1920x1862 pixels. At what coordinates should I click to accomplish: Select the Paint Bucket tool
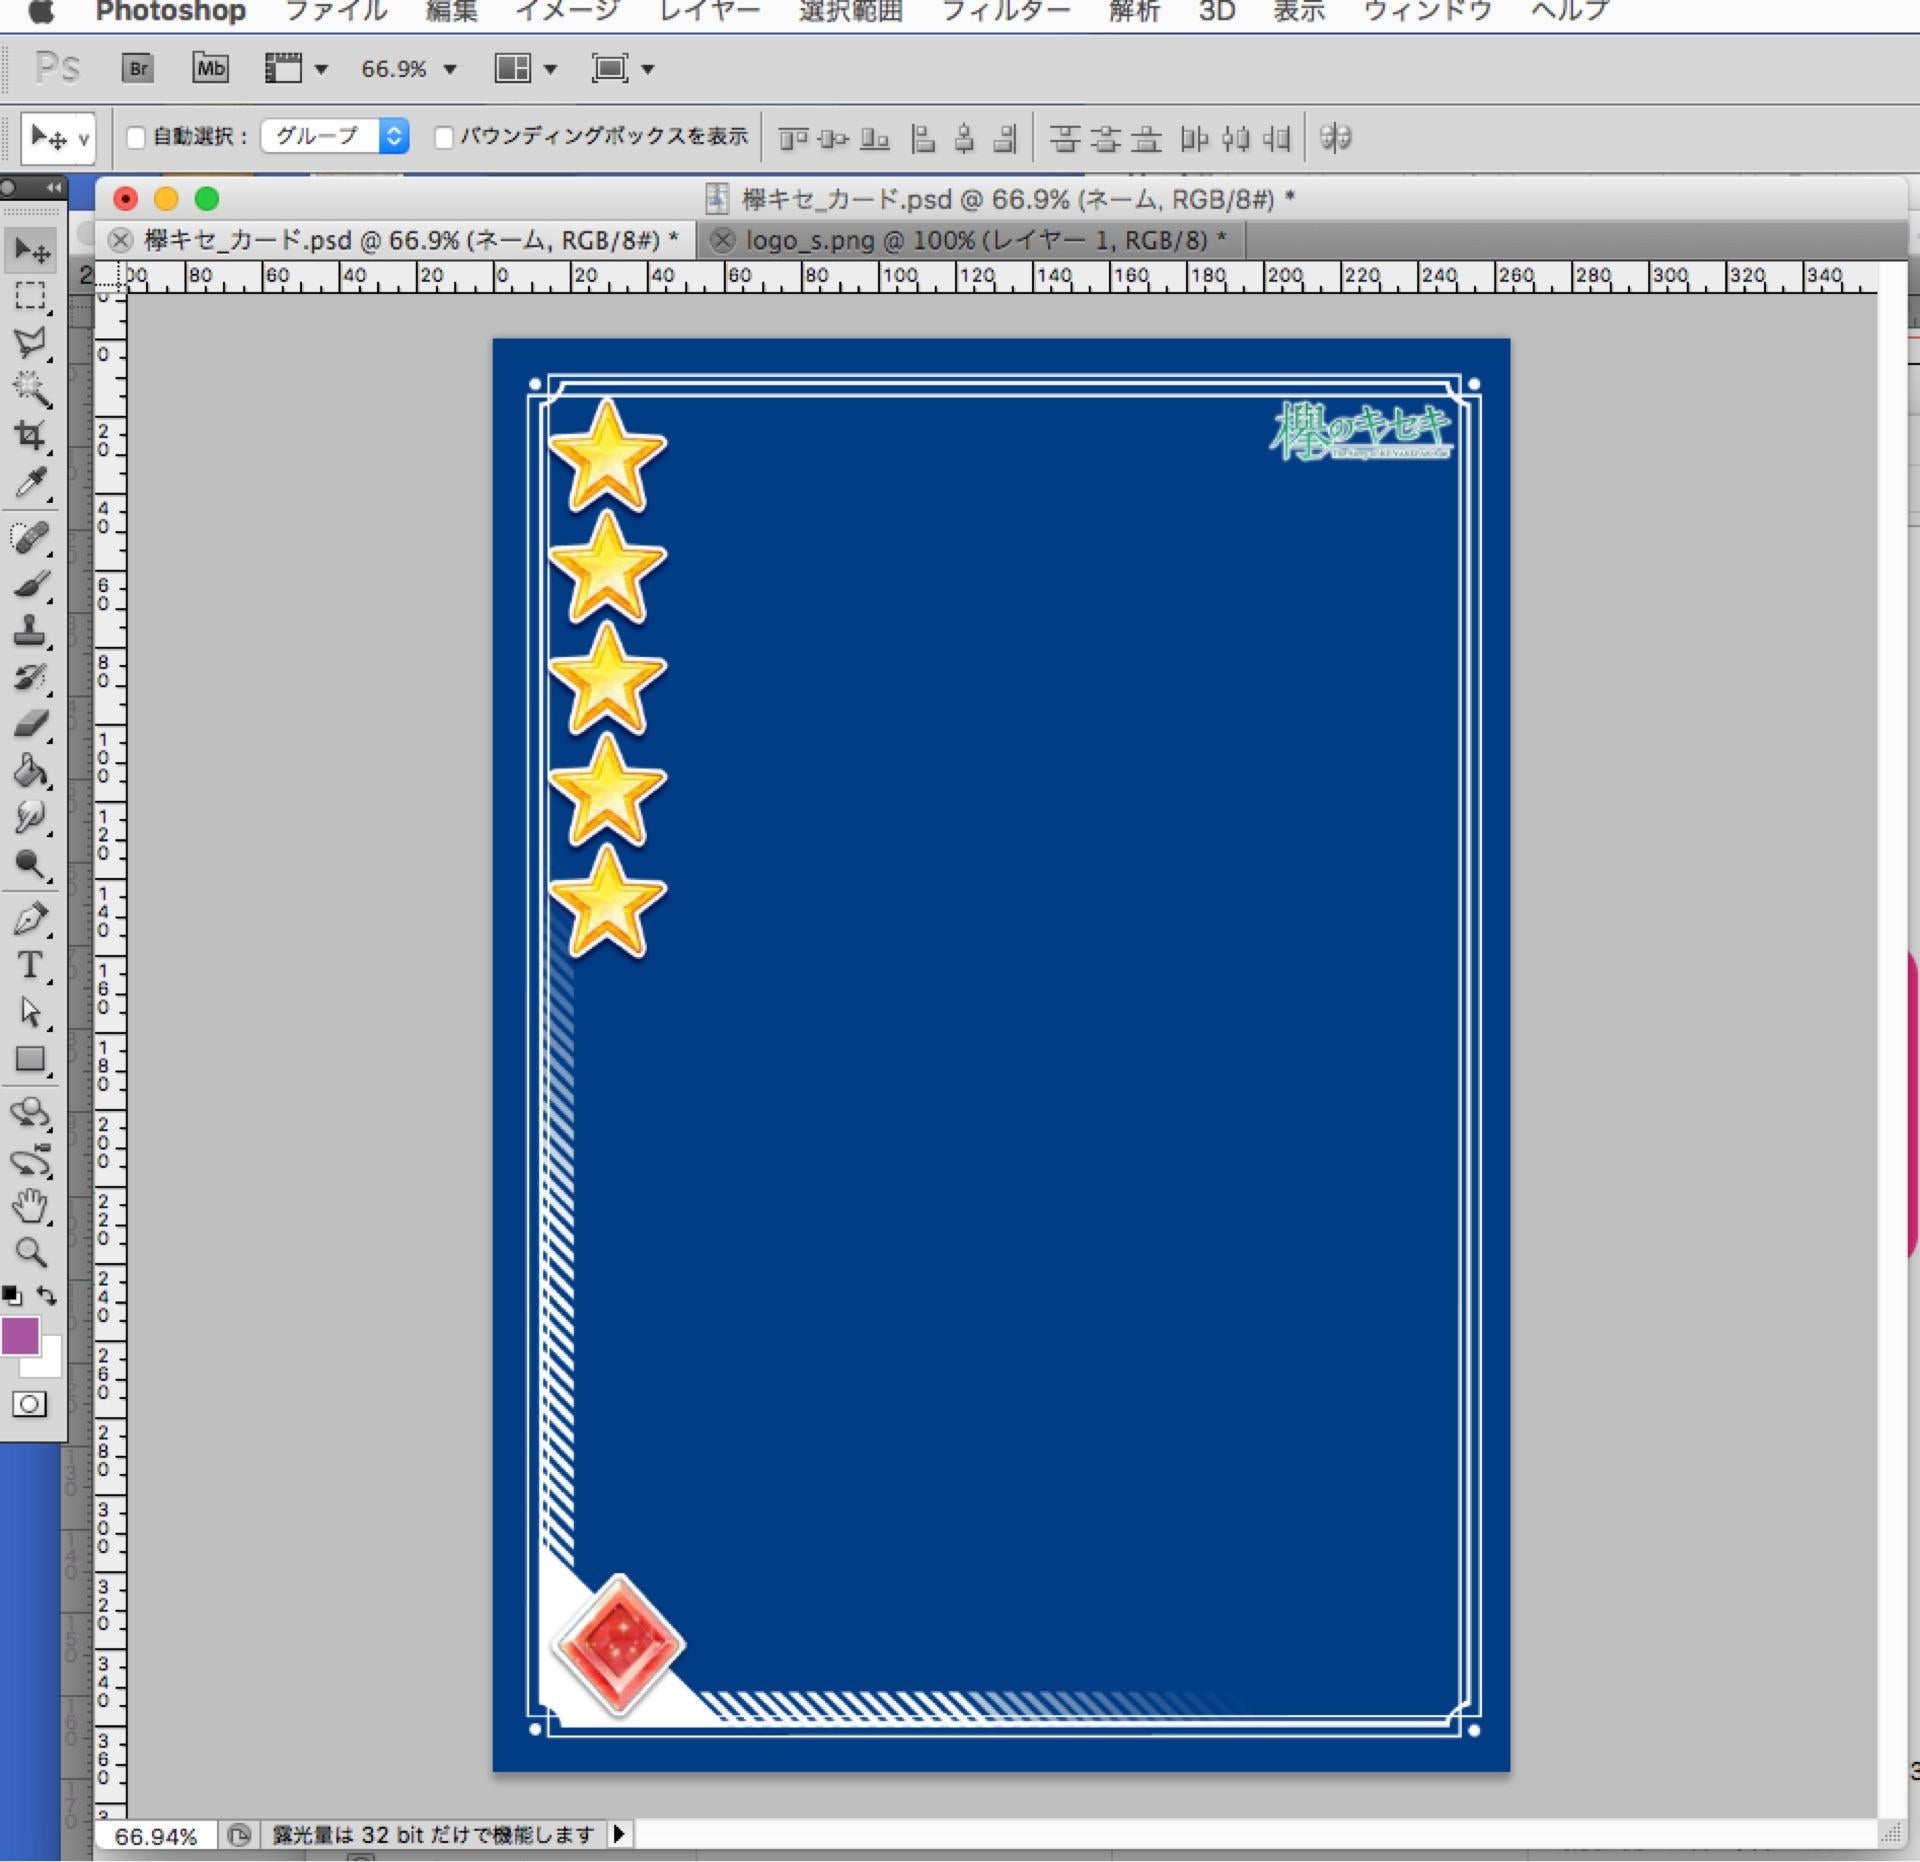point(31,771)
